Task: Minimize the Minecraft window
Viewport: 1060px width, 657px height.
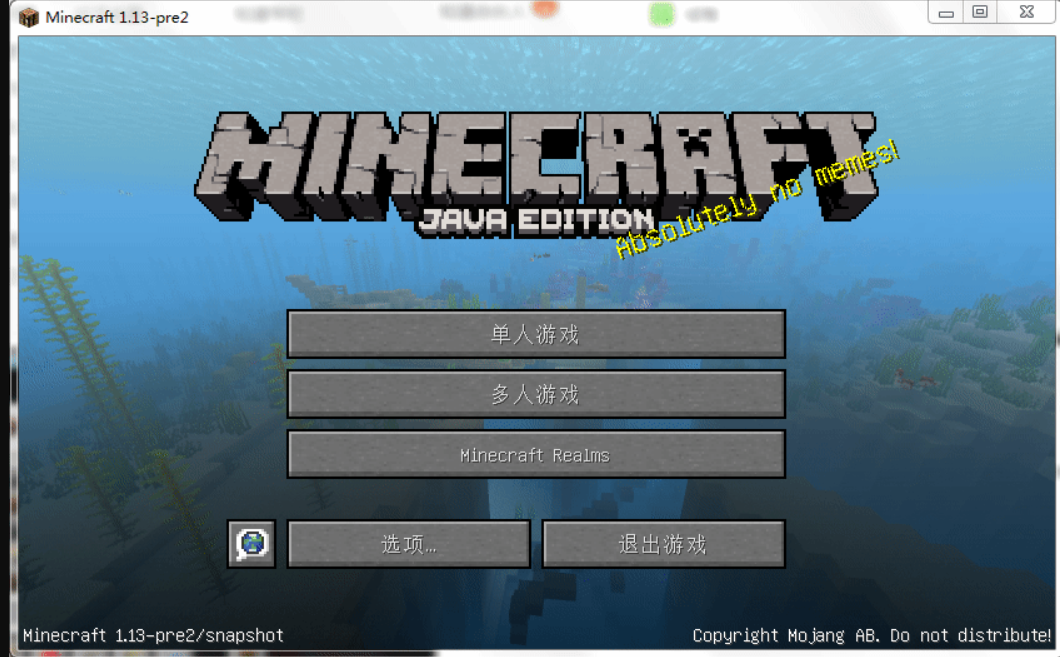Action: tap(946, 12)
